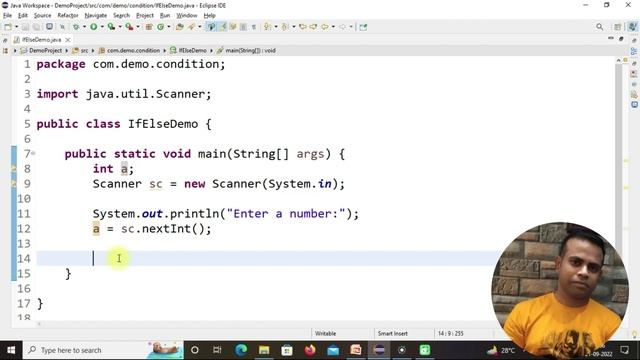Go to Previous Annotation icon
This screenshot has height=360, width=640.
285,27
